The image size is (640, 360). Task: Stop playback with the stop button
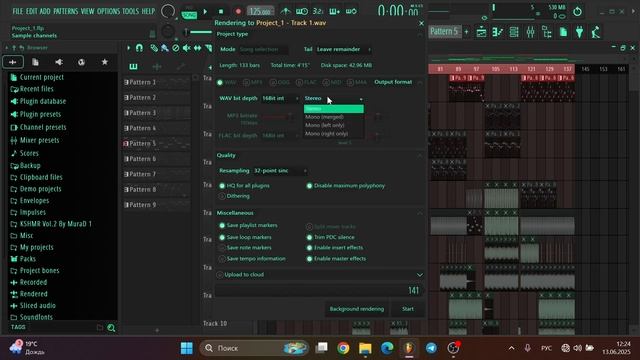tap(221, 11)
